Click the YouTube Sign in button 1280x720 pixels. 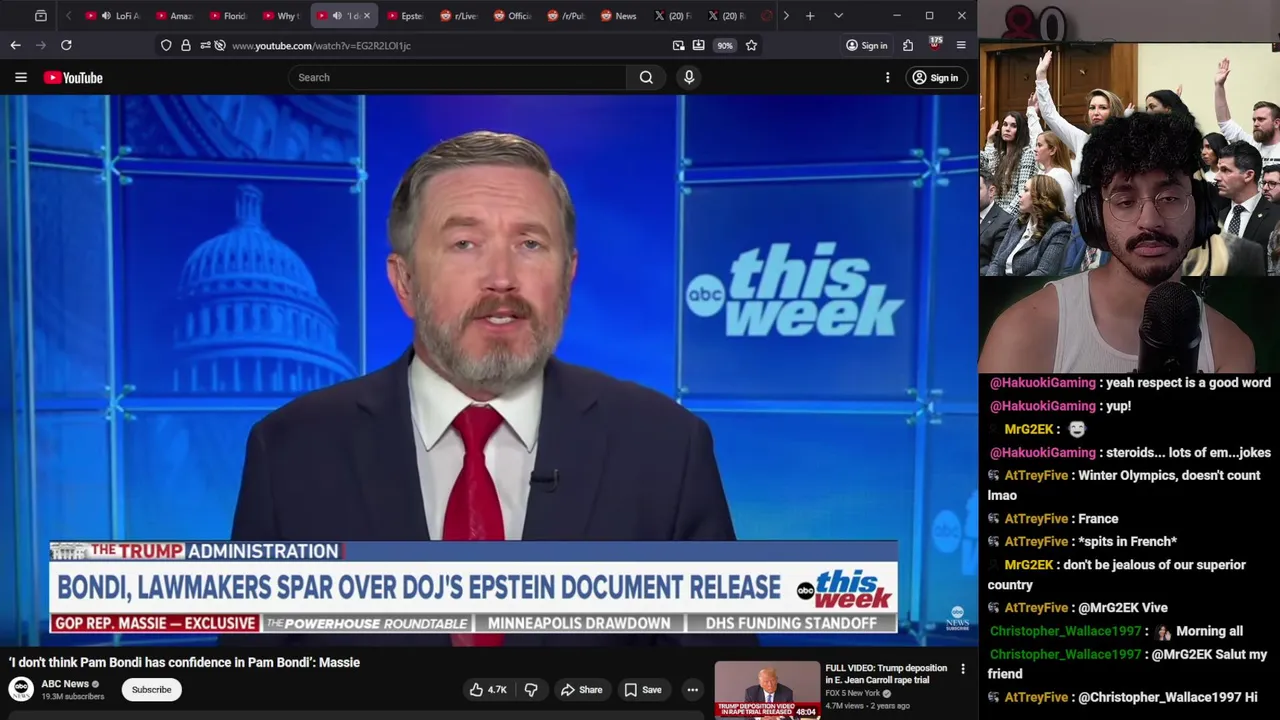pyautogui.click(x=935, y=77)
